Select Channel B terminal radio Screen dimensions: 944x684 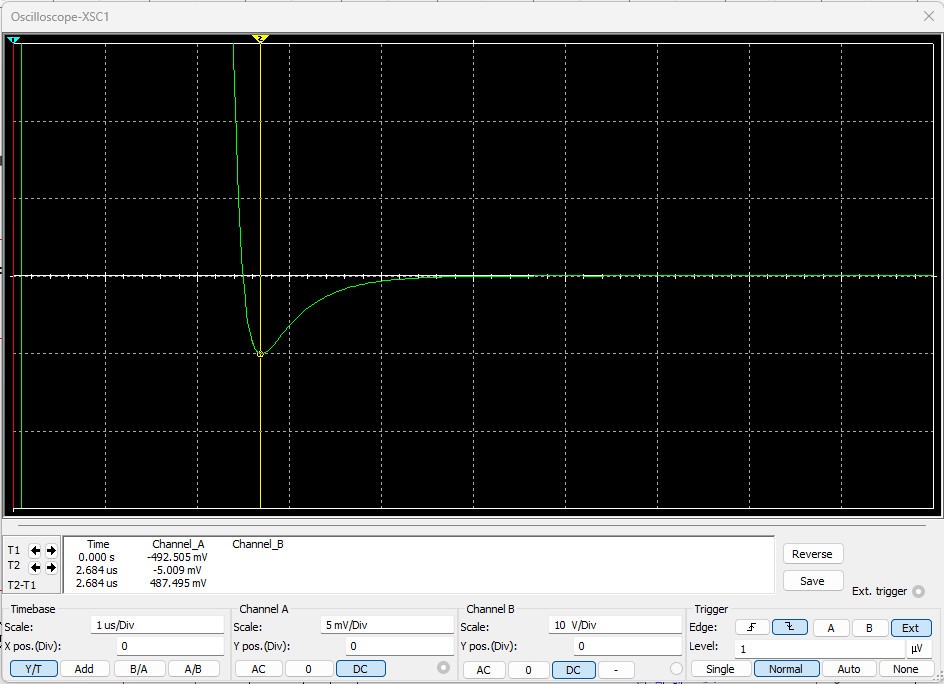point(676,669)
